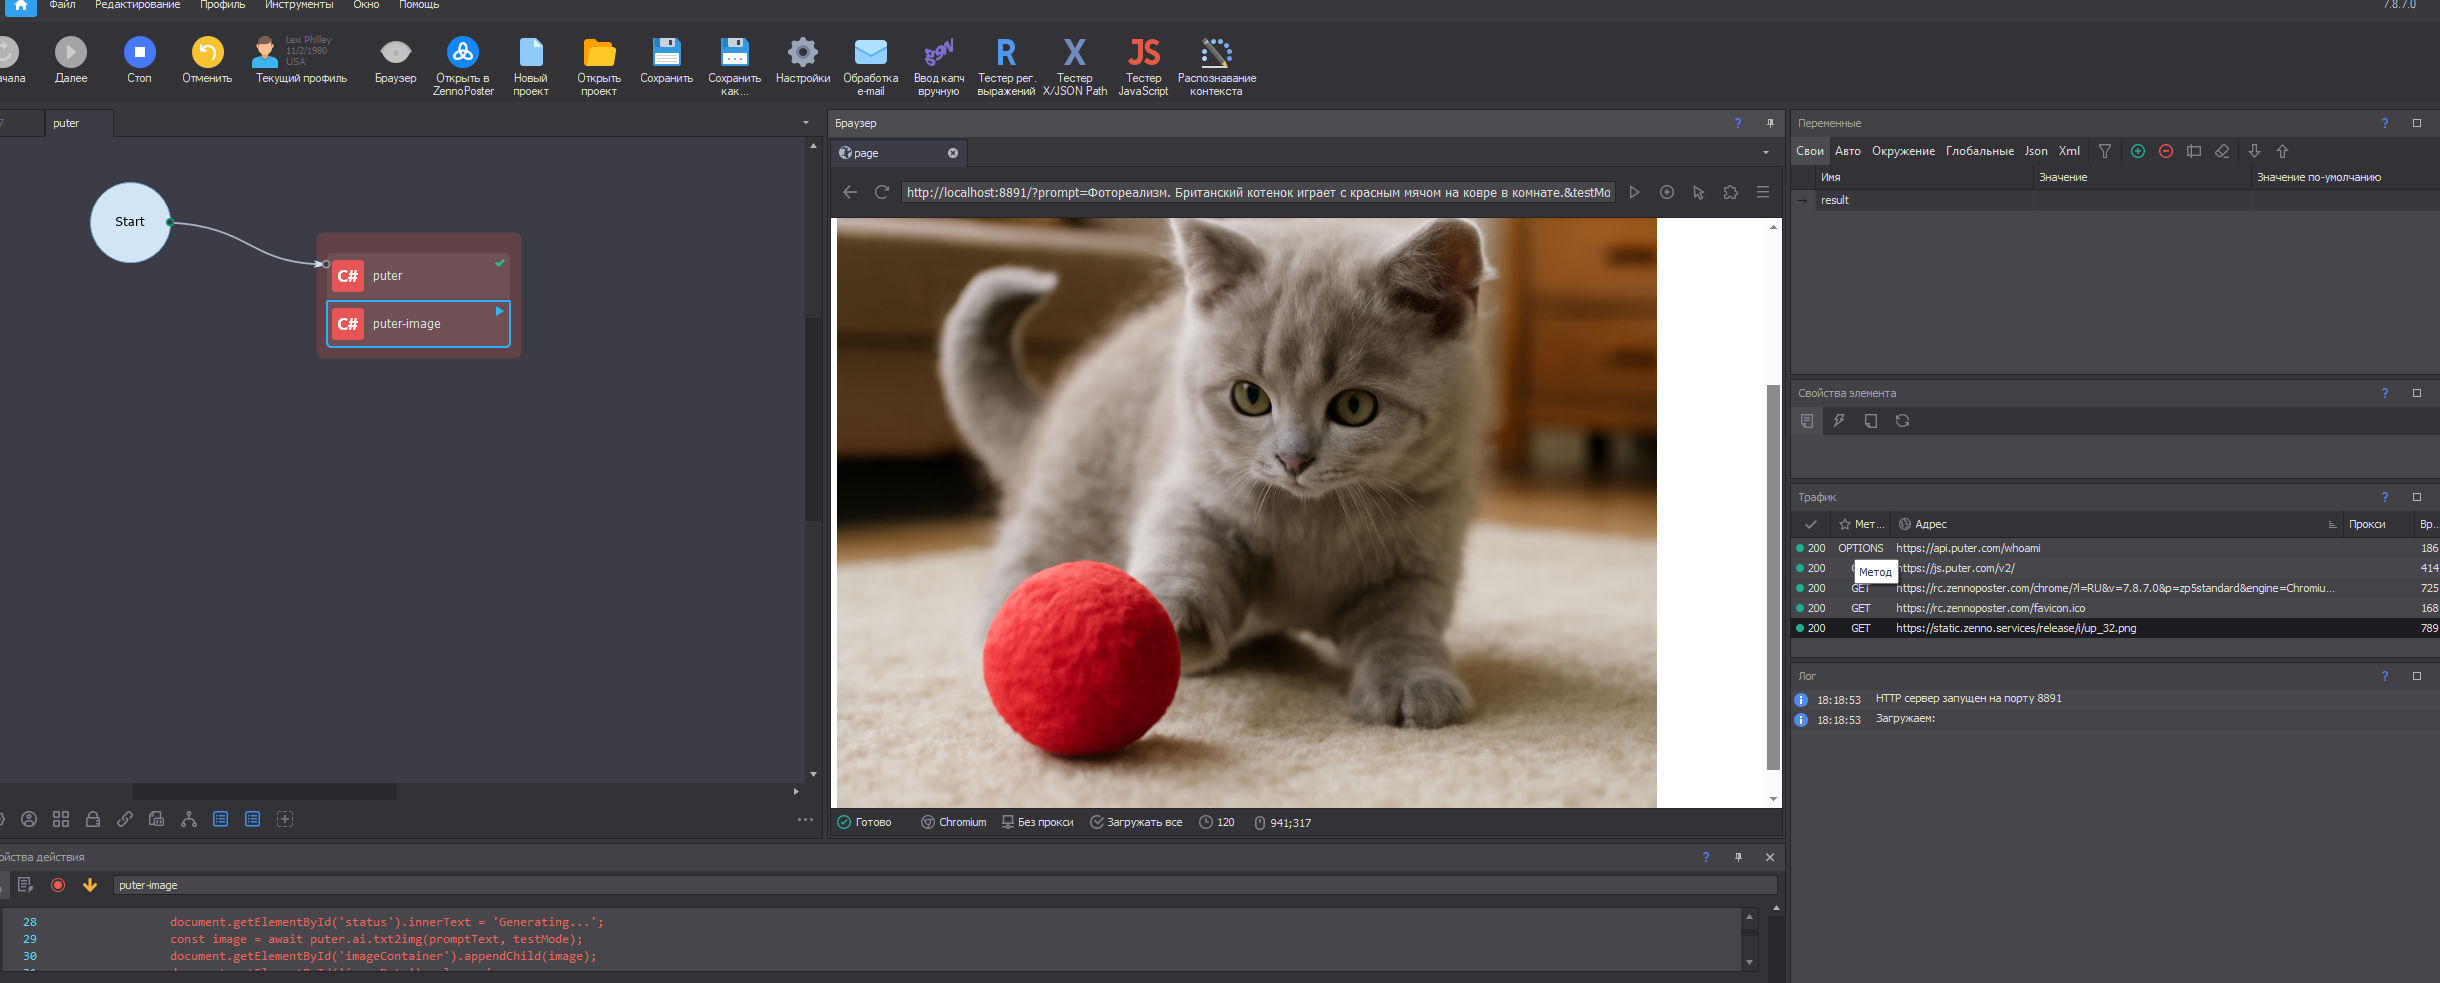
Task: Toggle the variables filter funnel icon
Action: [2105, 151]
